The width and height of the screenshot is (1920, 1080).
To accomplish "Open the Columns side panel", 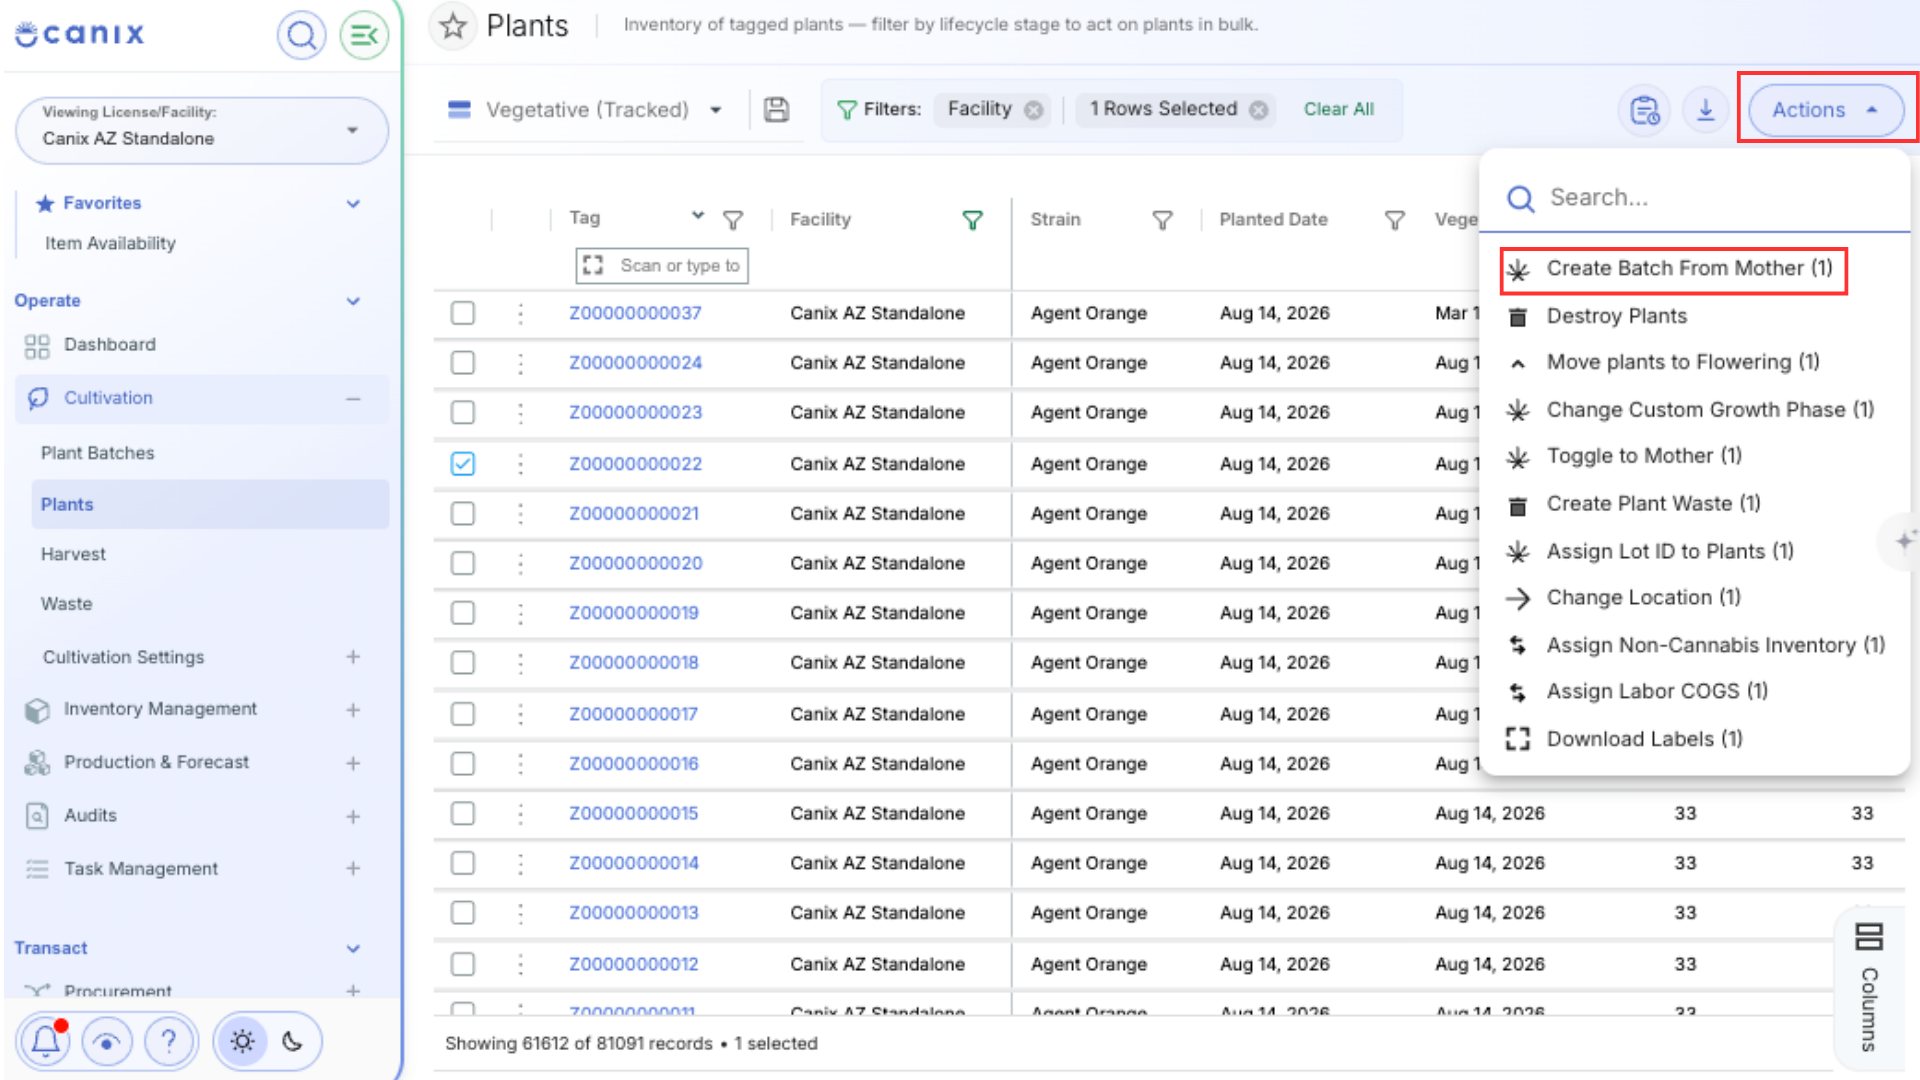I will (x=1868, y=987).
